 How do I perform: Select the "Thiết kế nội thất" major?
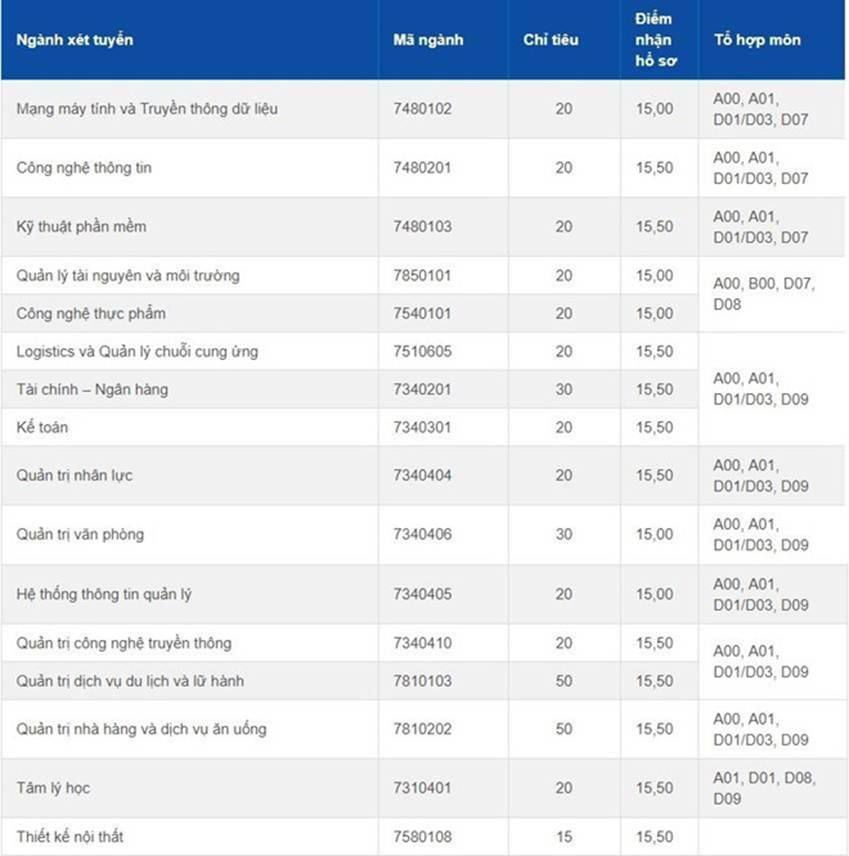click(70, 836)
